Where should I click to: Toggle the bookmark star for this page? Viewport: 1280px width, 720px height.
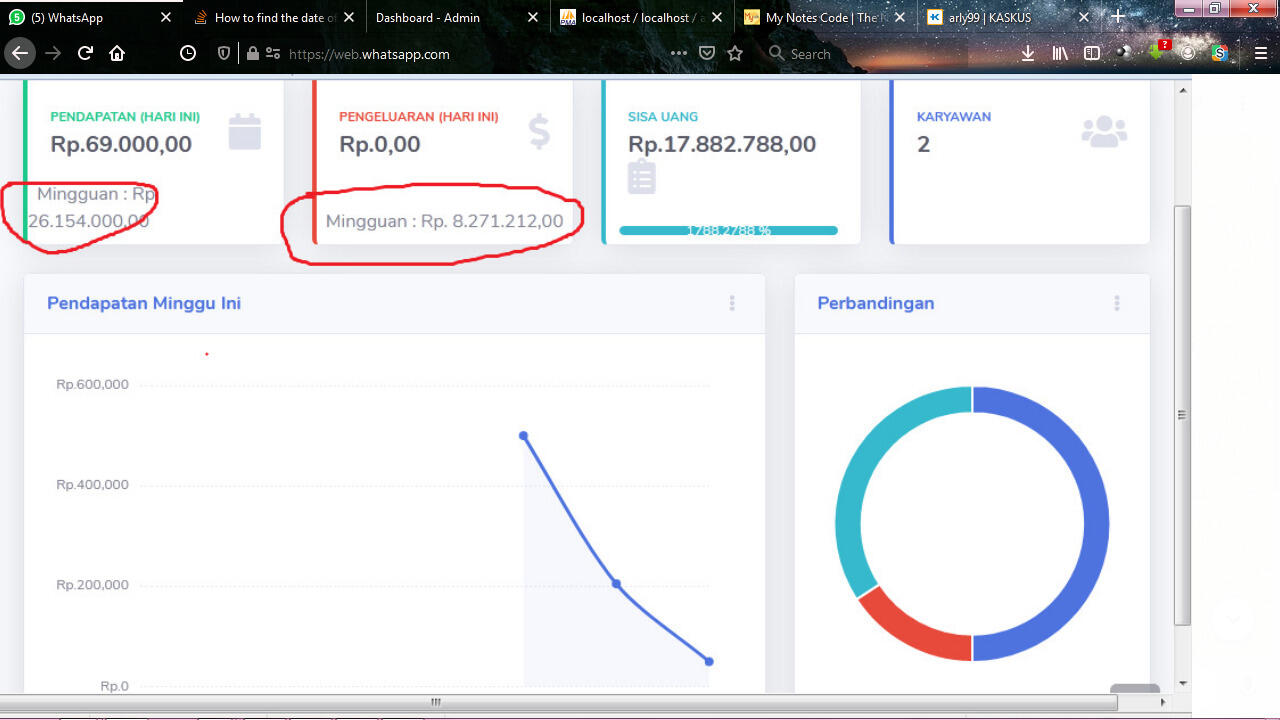735,53
